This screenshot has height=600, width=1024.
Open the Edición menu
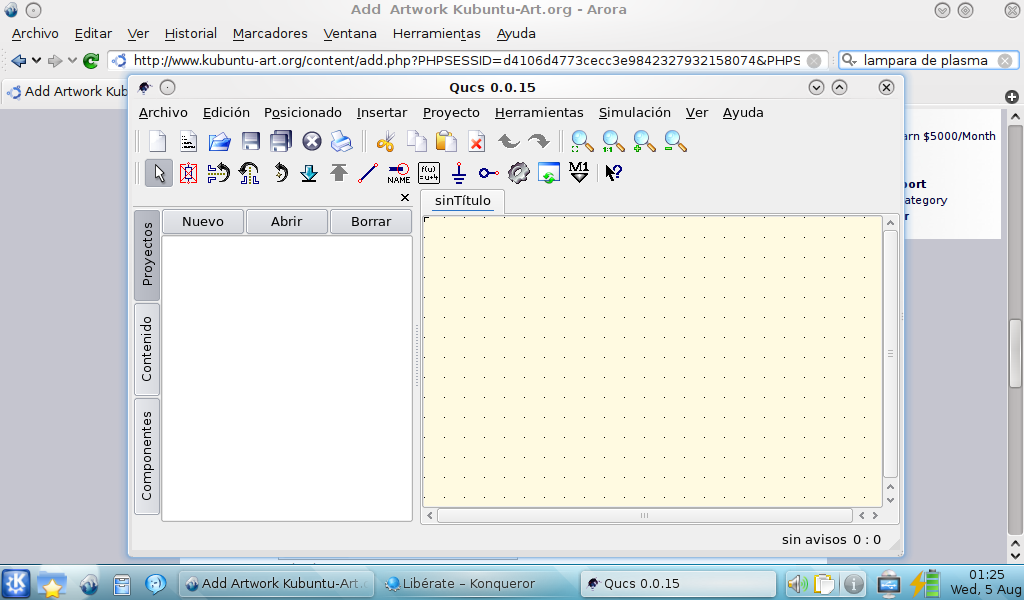click(x=226, y=112)
